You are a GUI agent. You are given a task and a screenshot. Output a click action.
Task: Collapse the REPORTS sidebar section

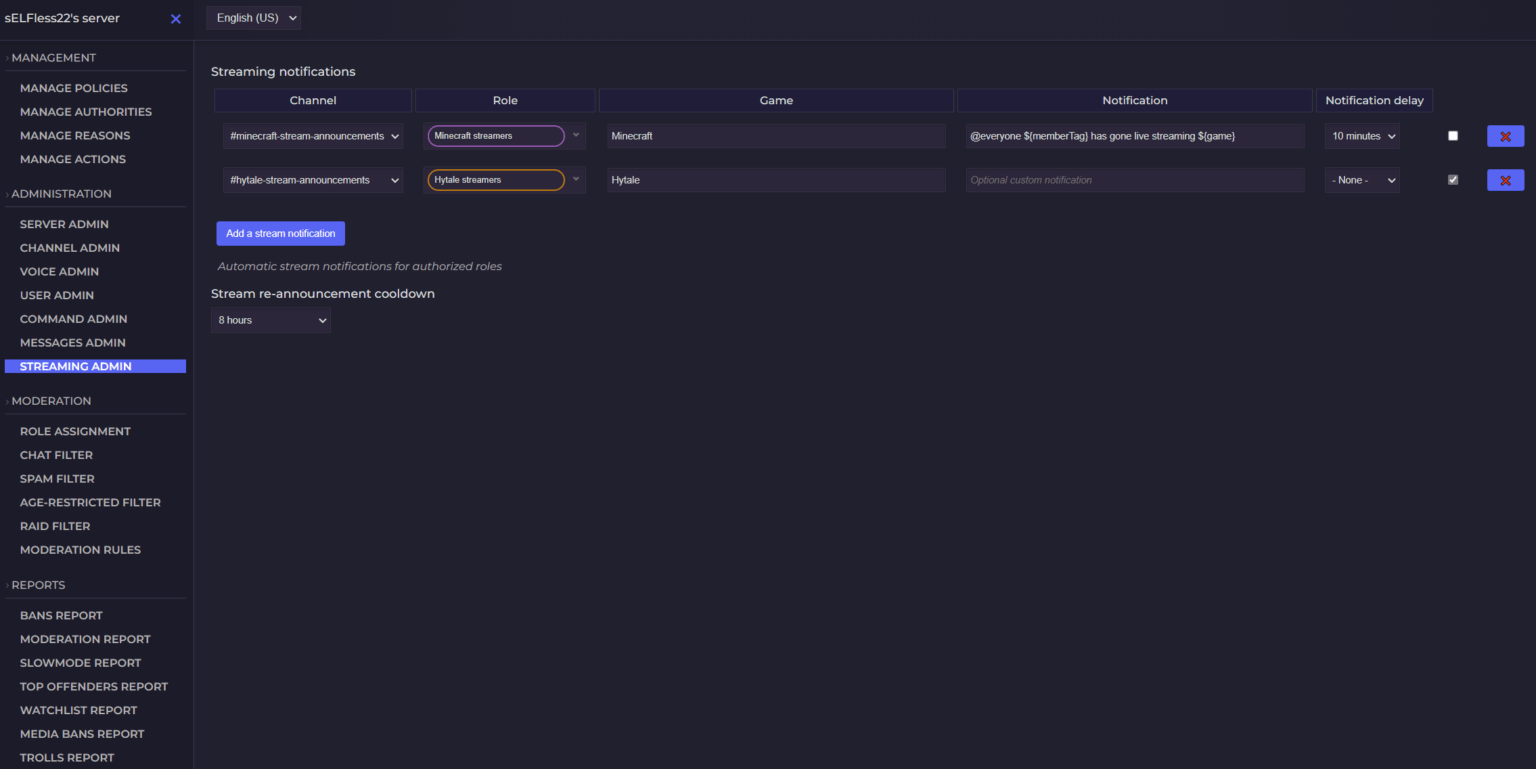[x=37, y=585]
